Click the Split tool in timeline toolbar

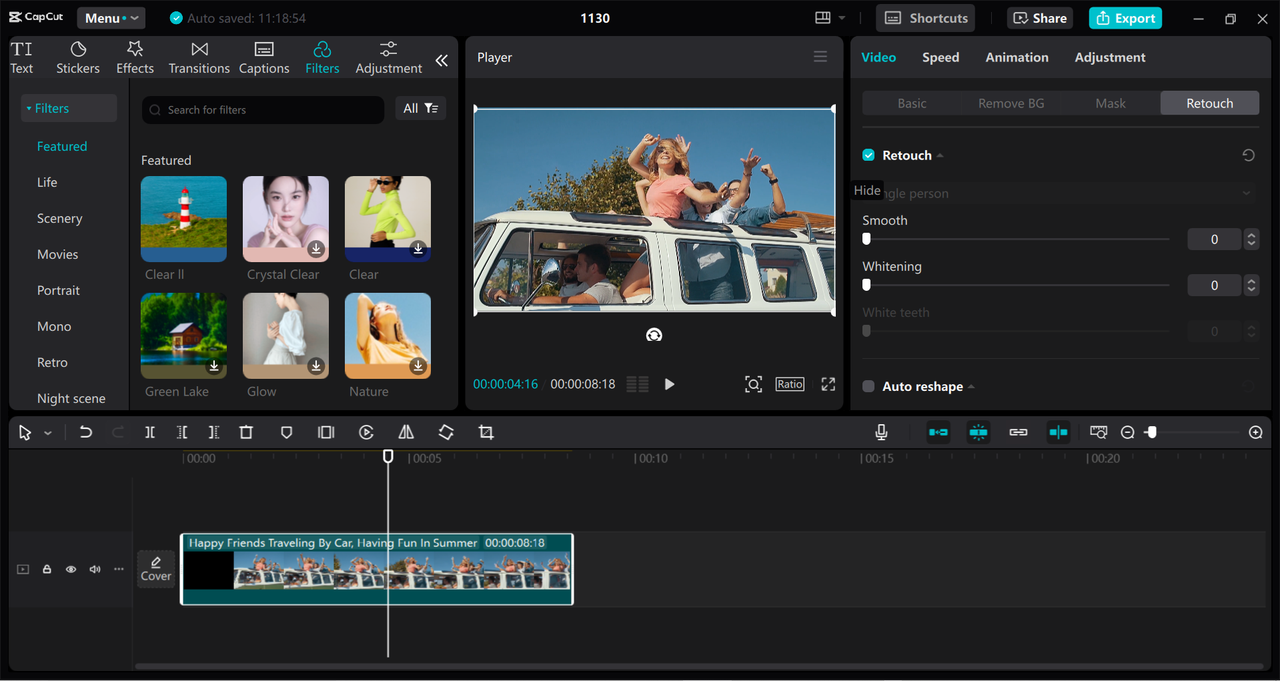pos(150,432)
